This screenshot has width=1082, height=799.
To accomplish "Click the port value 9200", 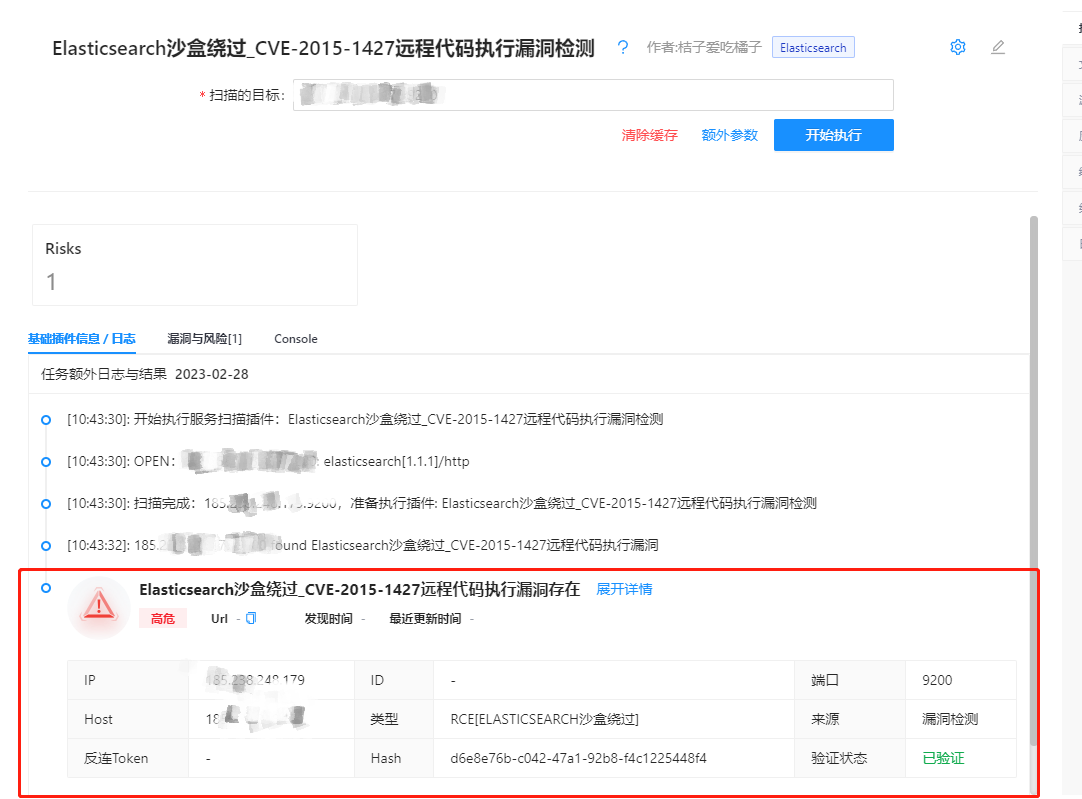I will pyautogui.click(x=937, y=680).
